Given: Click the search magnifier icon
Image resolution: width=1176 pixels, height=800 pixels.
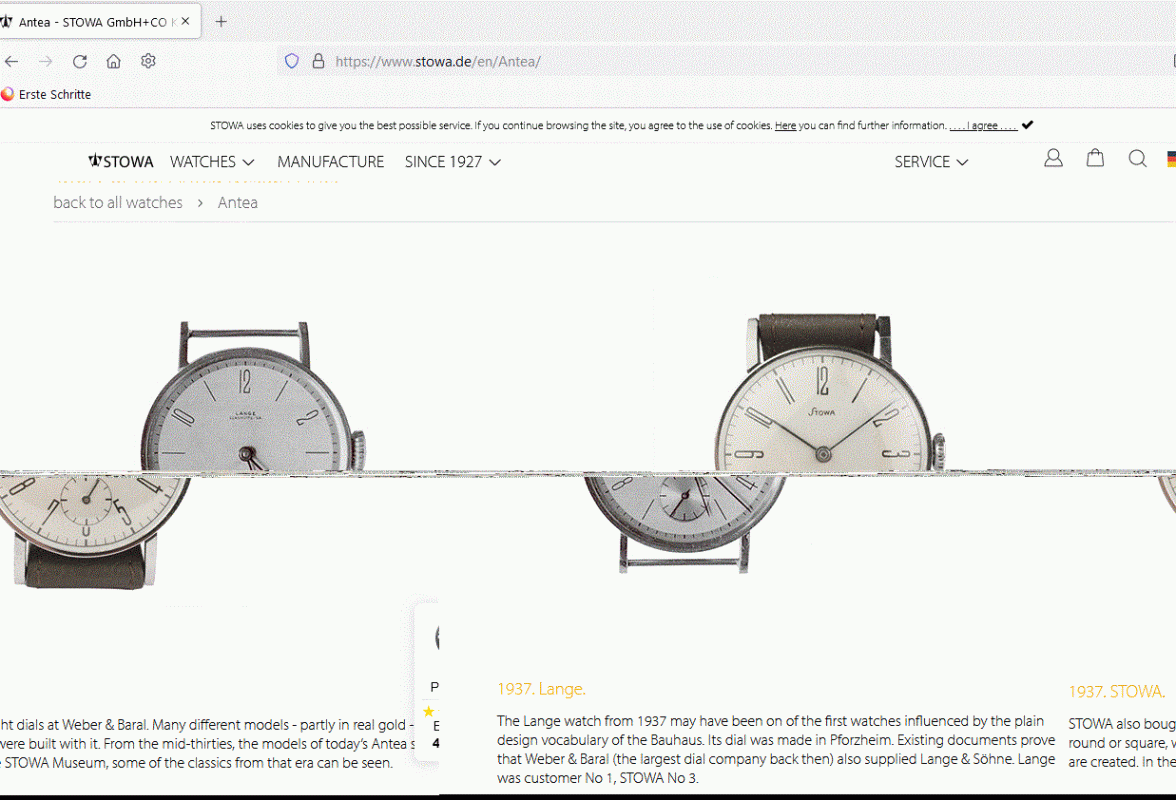Looking at the screenshot, I should (x=1137, y=158).
